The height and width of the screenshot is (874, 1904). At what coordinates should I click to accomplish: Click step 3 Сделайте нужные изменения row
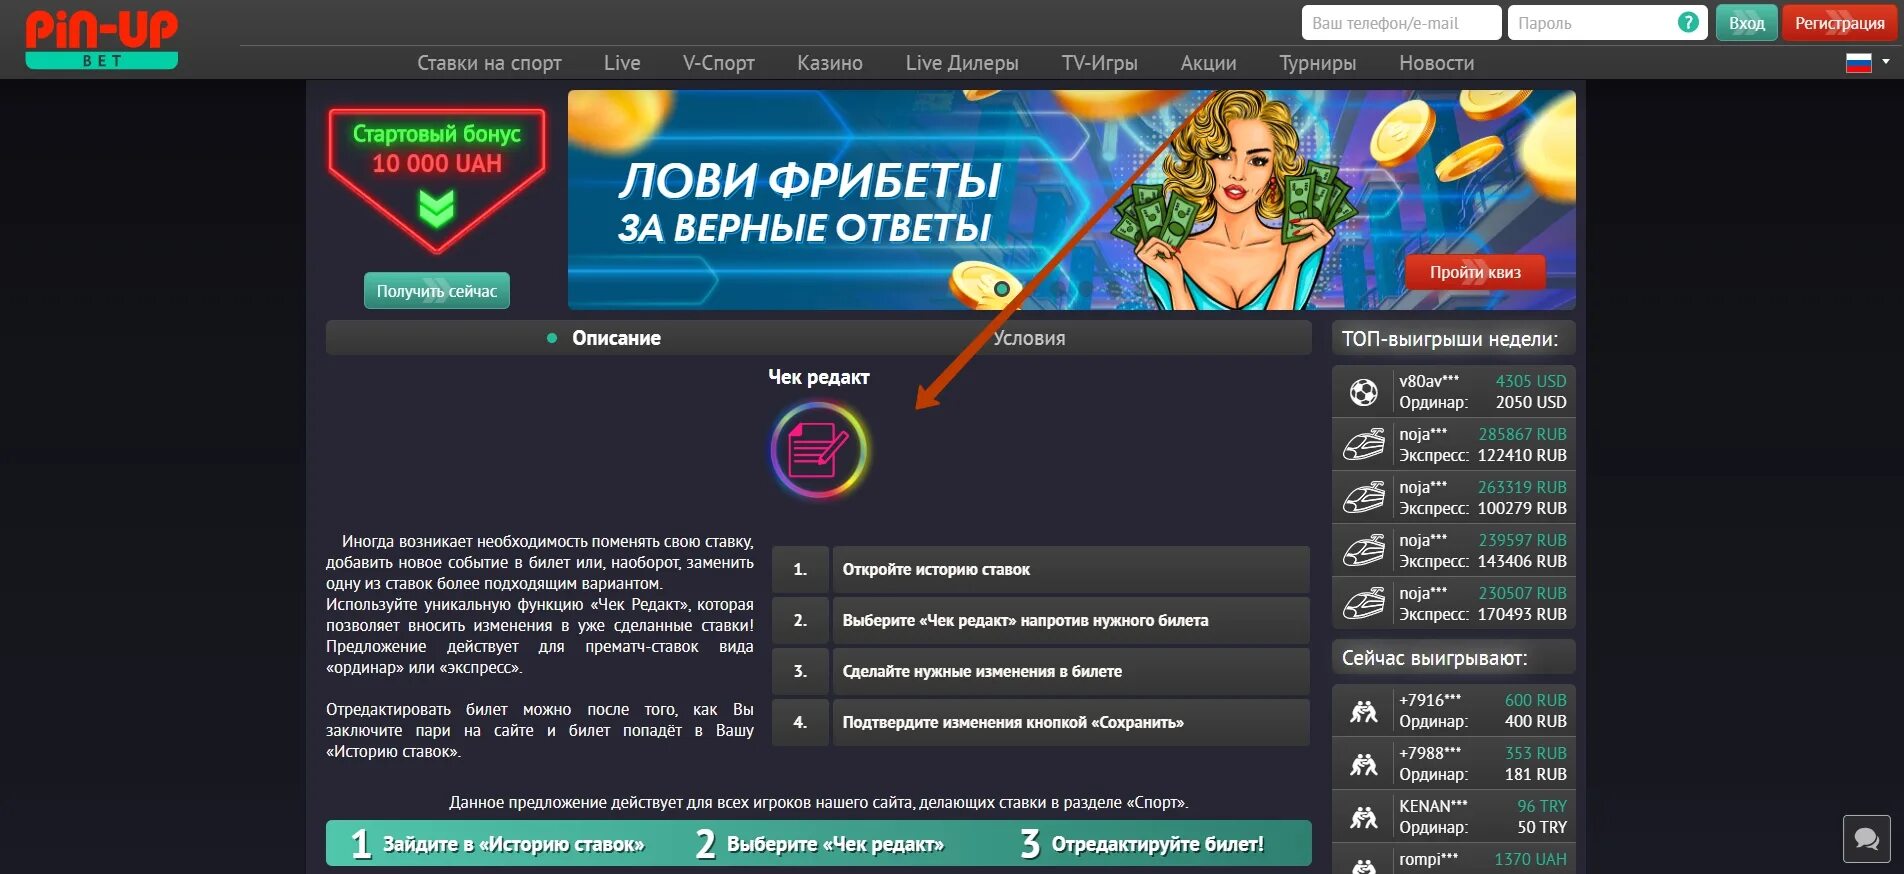click(1040, 671)
